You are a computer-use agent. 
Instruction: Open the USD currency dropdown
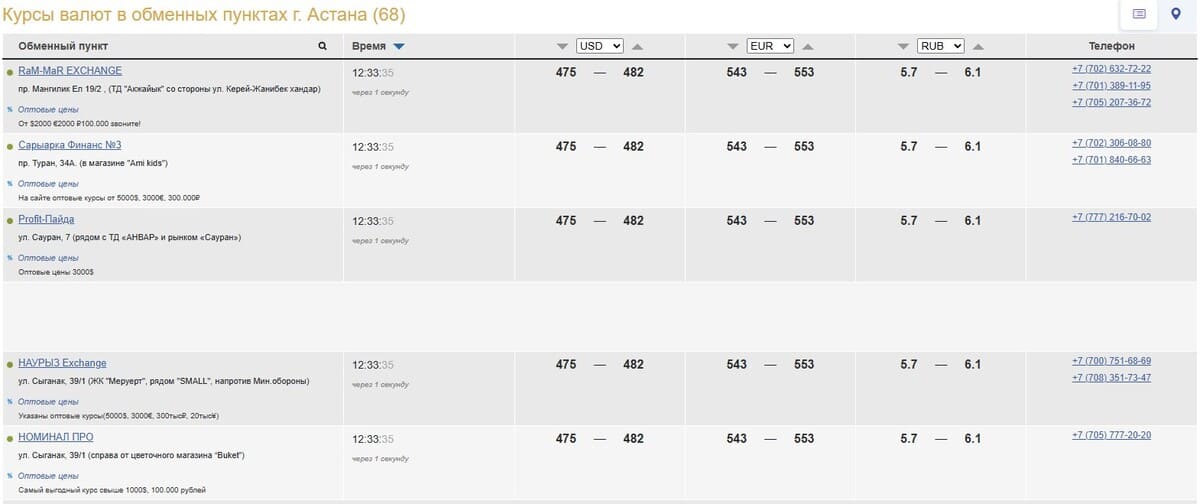coord(600,46)
